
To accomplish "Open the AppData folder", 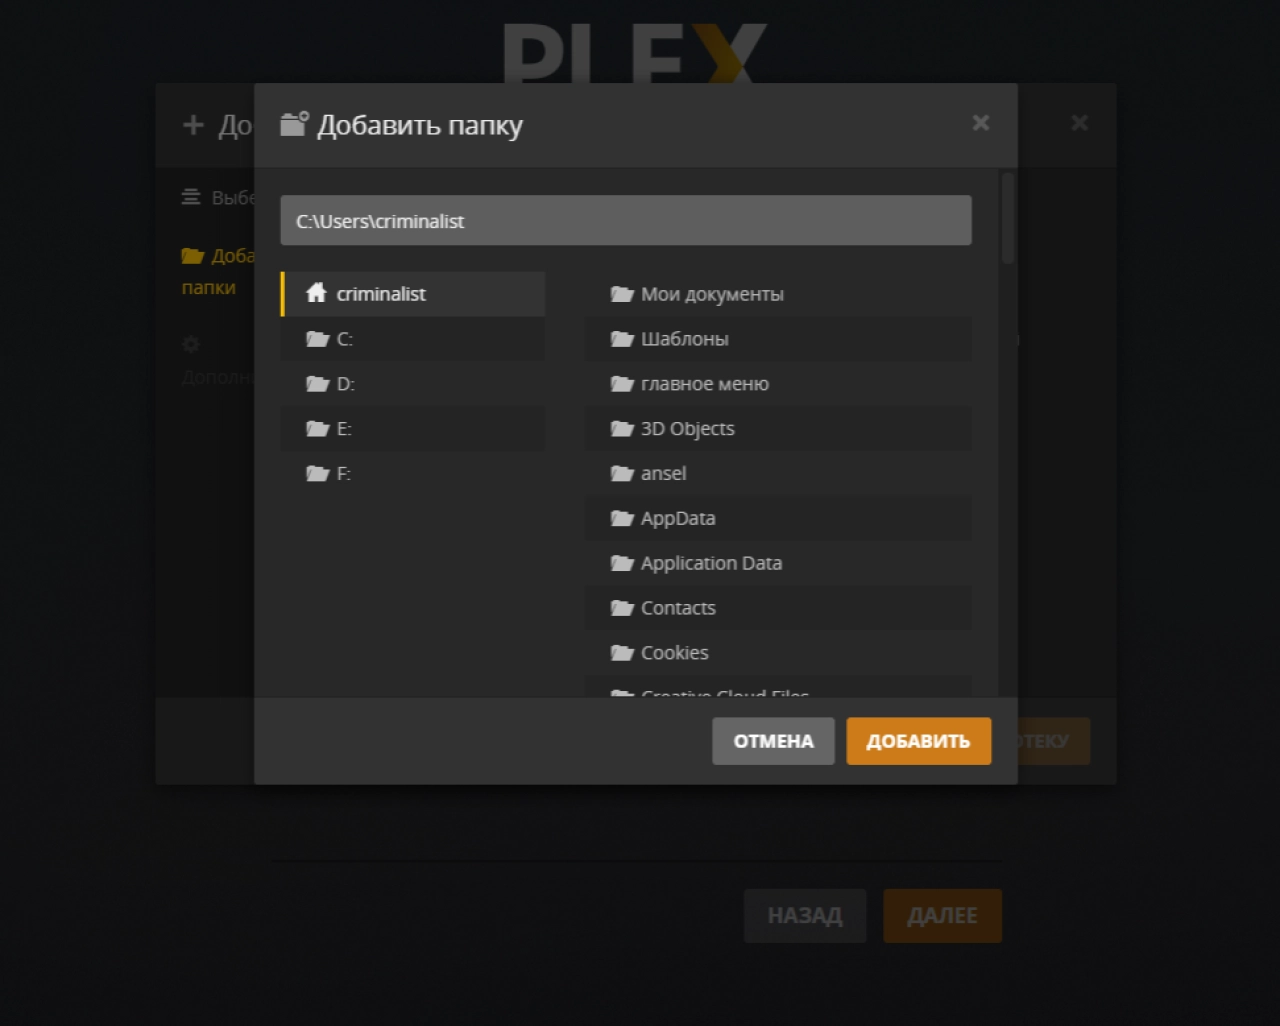I will [x=778, y=518].
